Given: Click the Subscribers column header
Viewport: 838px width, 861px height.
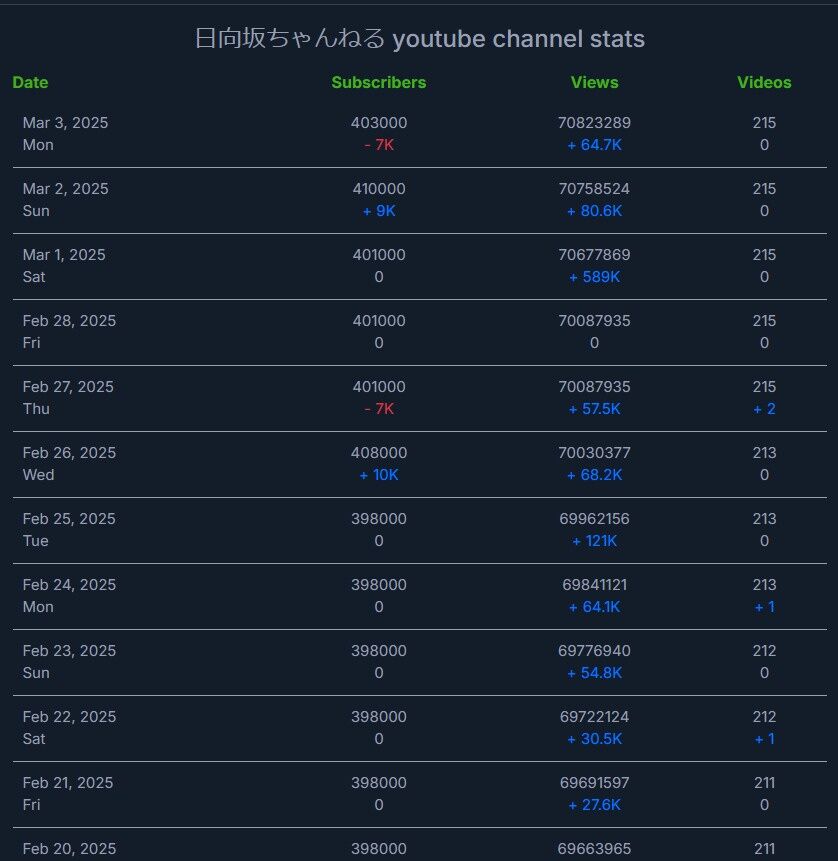Looking at the screenshot, I should pyautogui.click(x=378, y=83).
